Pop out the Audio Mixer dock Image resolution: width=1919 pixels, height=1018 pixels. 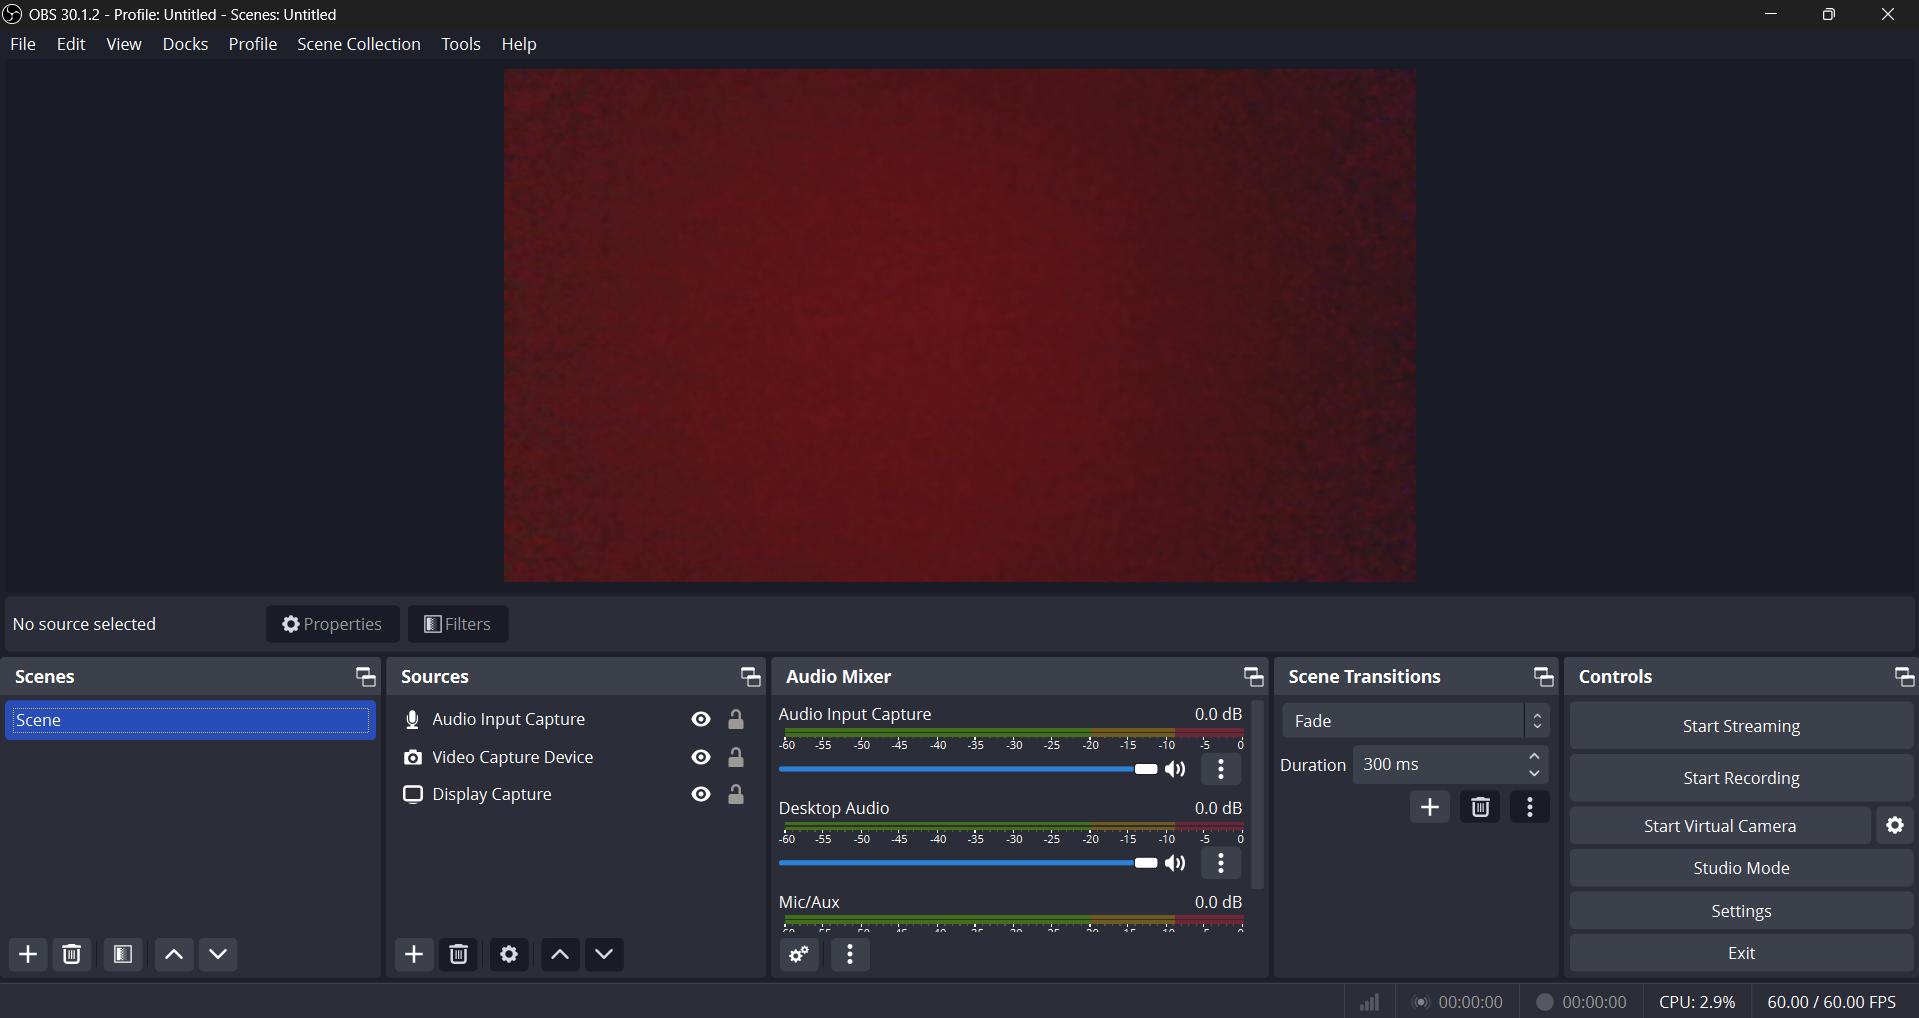(1253, 677)
